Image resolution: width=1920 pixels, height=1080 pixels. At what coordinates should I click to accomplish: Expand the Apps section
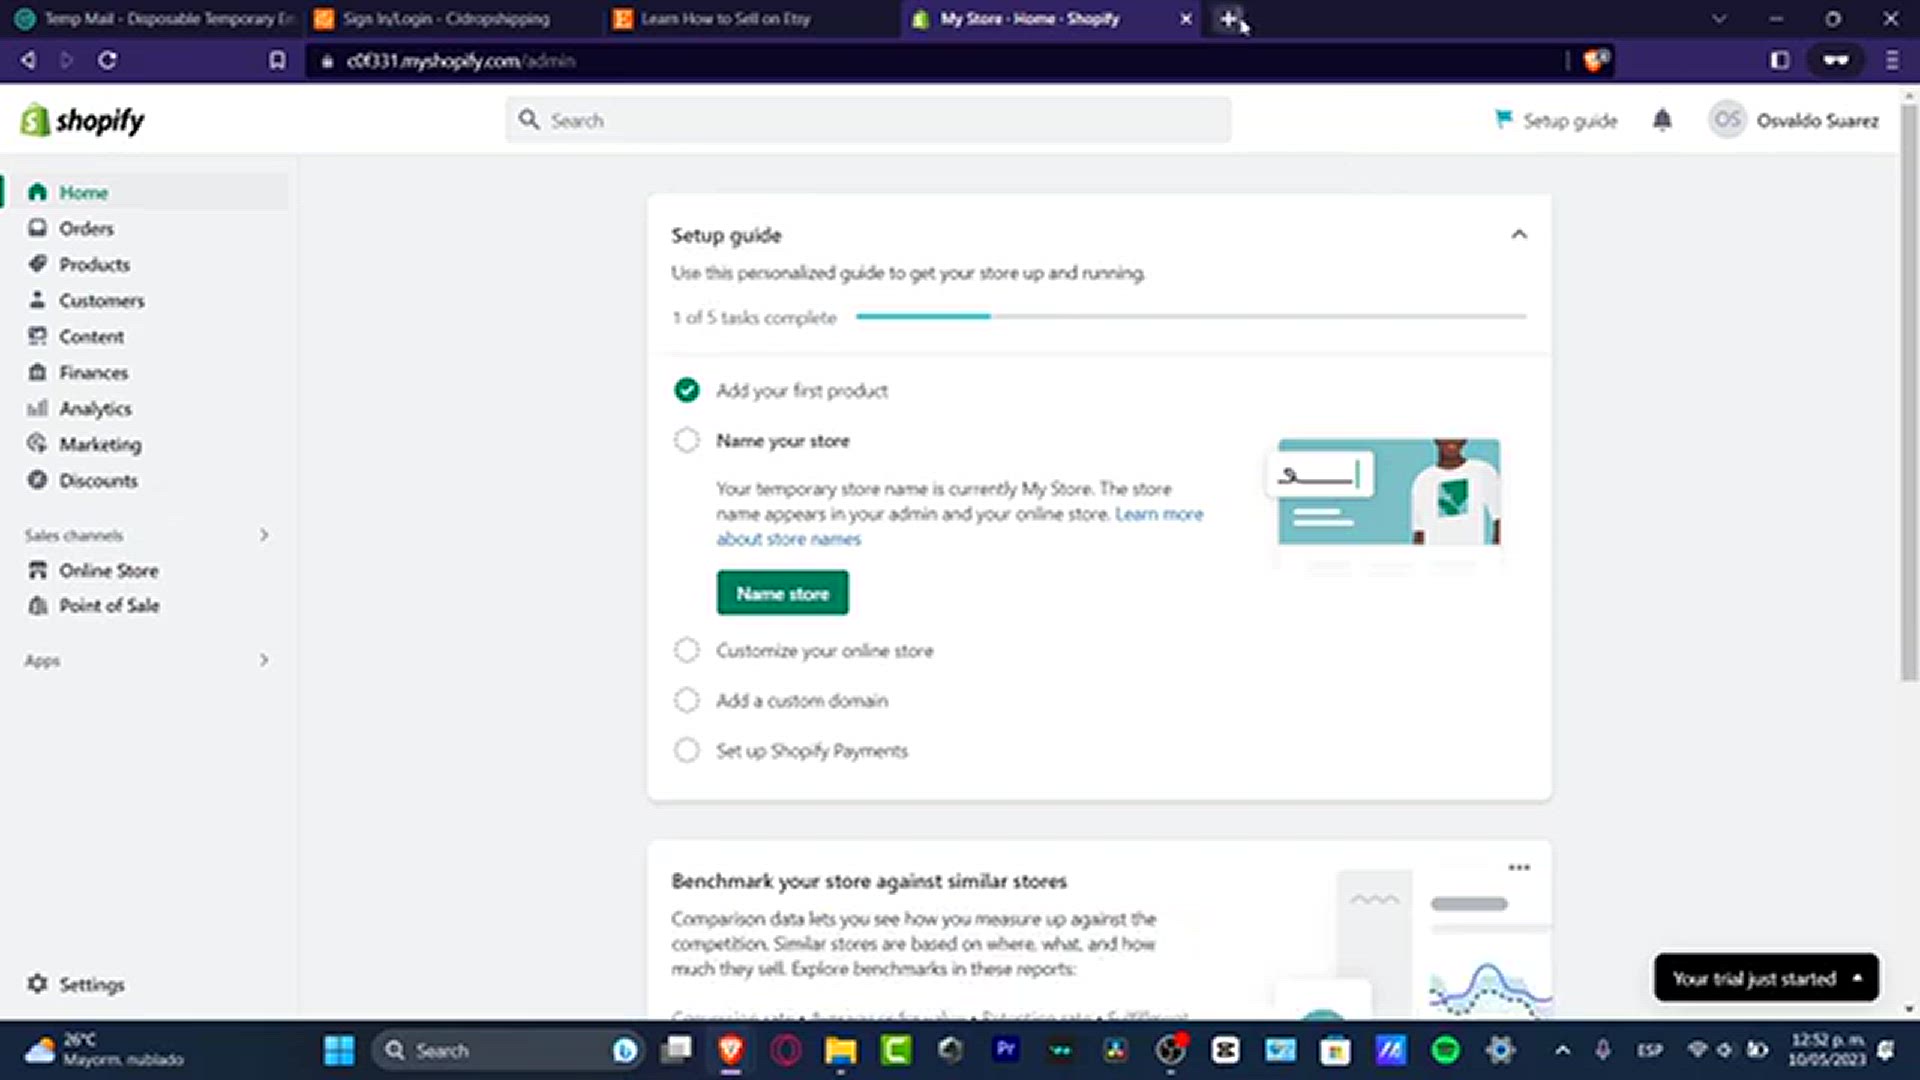[x=264, y=660]
